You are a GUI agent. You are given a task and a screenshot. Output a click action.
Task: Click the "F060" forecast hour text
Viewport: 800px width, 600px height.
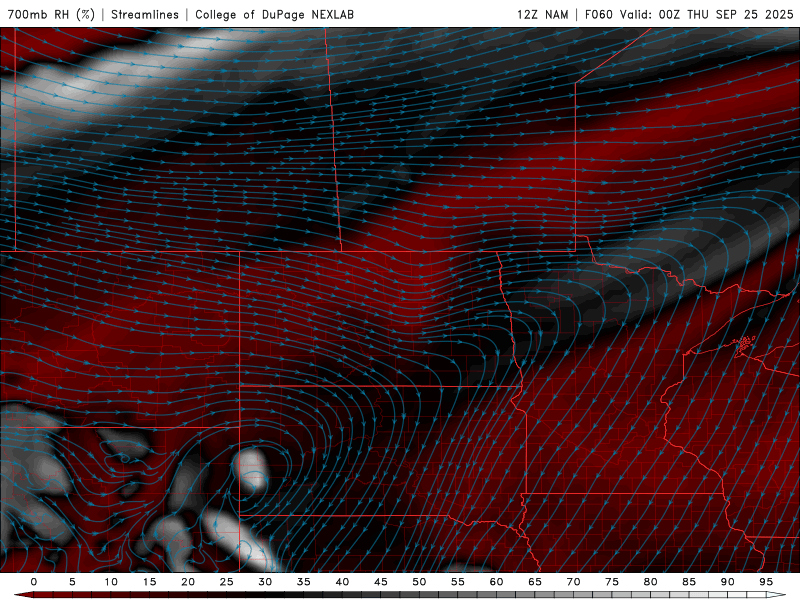598,14
